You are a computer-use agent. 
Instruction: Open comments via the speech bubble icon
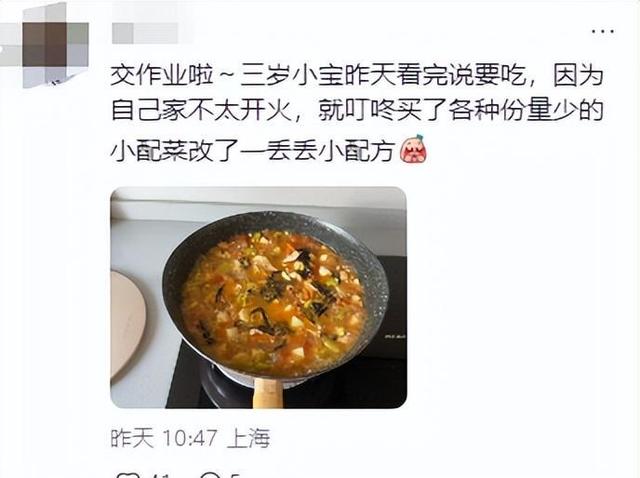click(211, 476)
